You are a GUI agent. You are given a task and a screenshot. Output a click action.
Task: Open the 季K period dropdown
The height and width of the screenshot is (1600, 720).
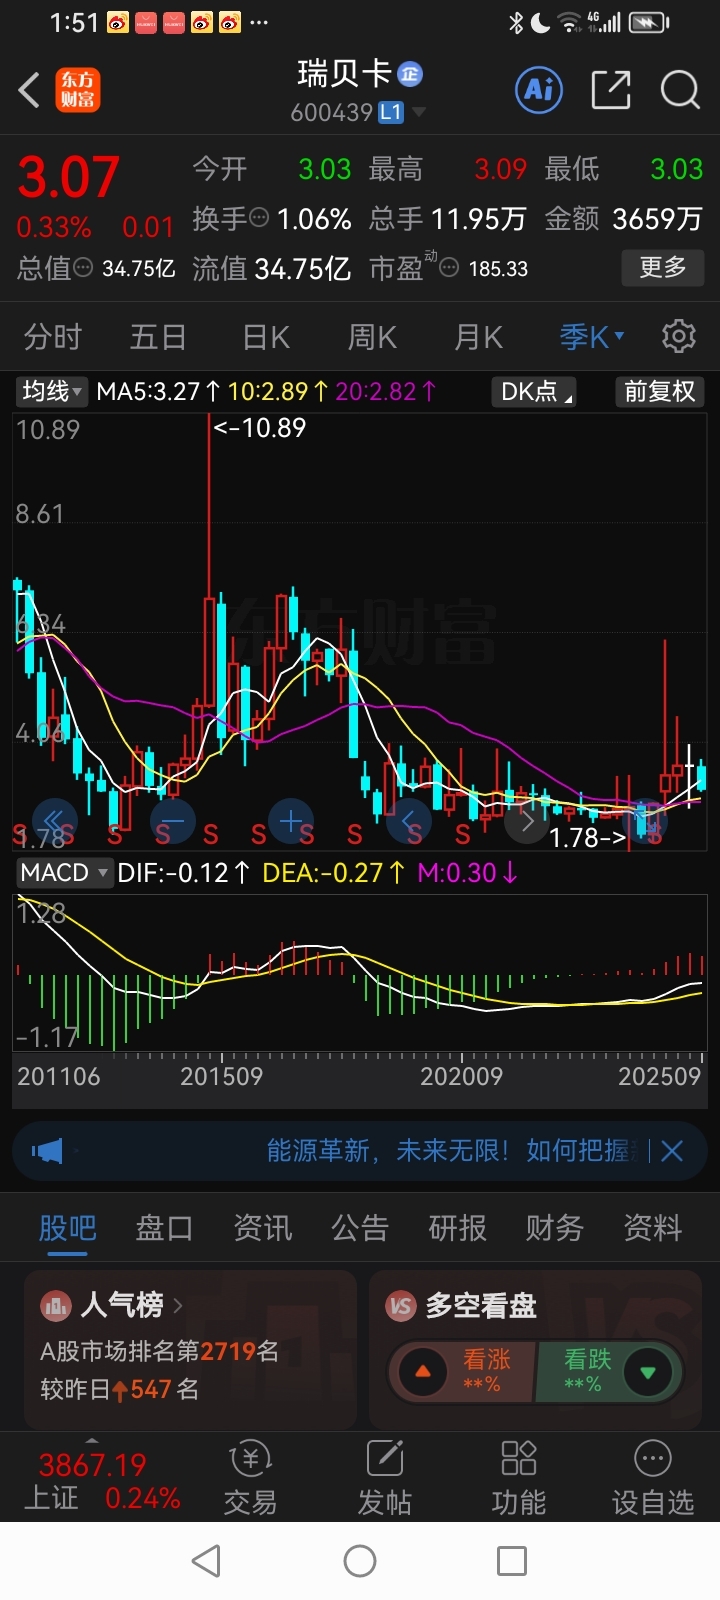[592, 337]
